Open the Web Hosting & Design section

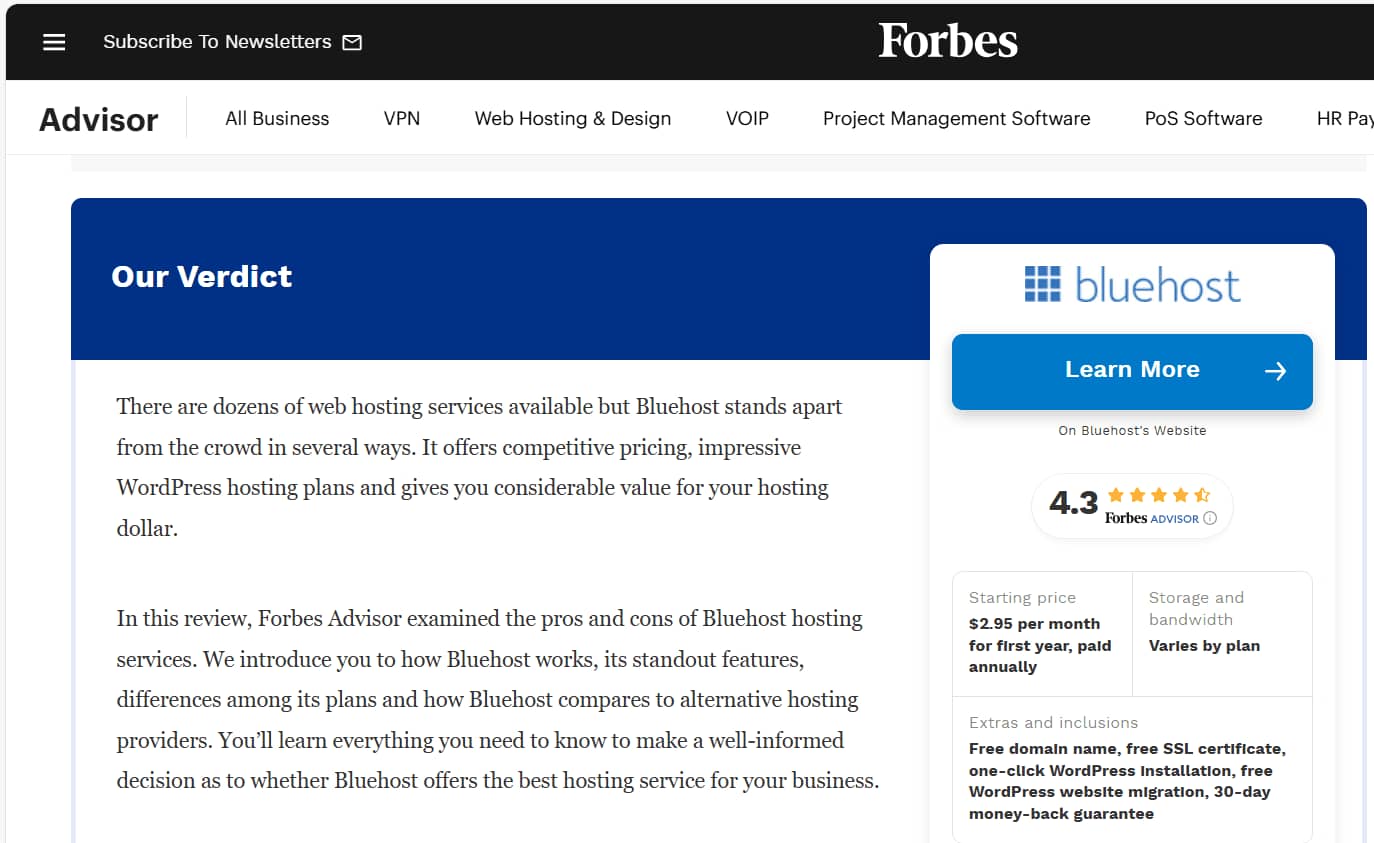tap(572, 118)
